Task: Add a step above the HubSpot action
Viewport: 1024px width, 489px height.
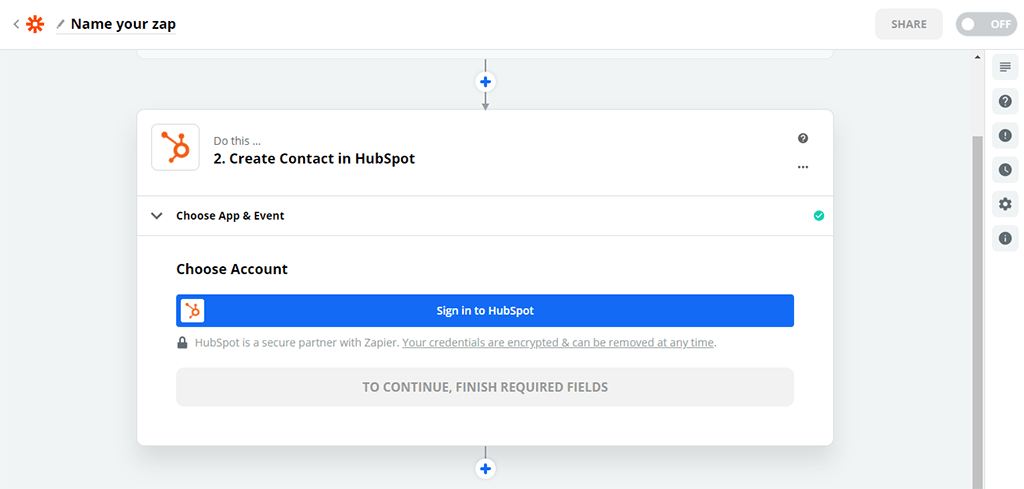Action: (485, 82)
